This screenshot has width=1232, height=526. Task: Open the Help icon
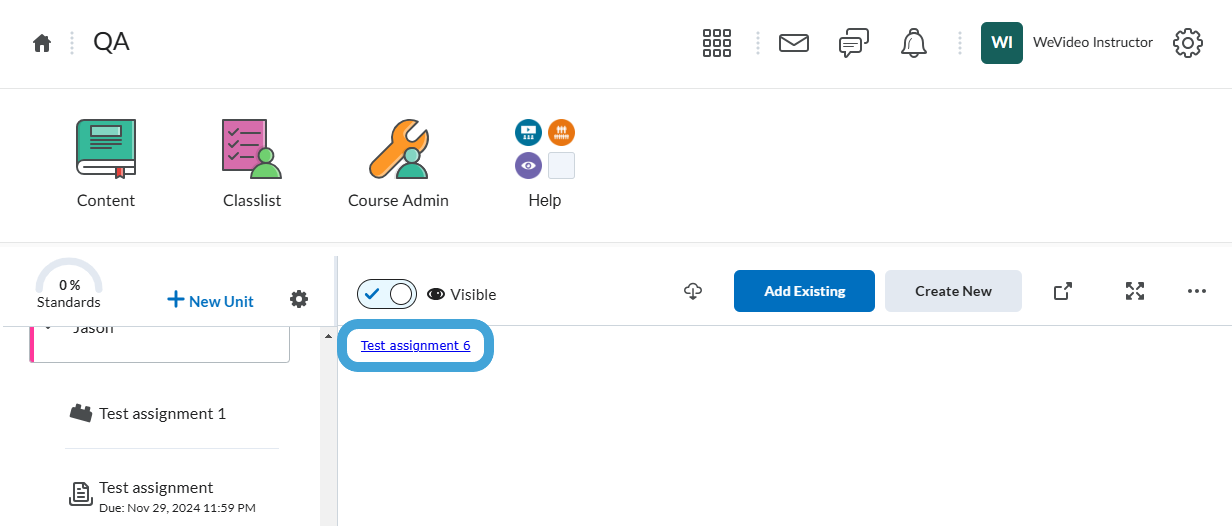[x=545, y=149]
